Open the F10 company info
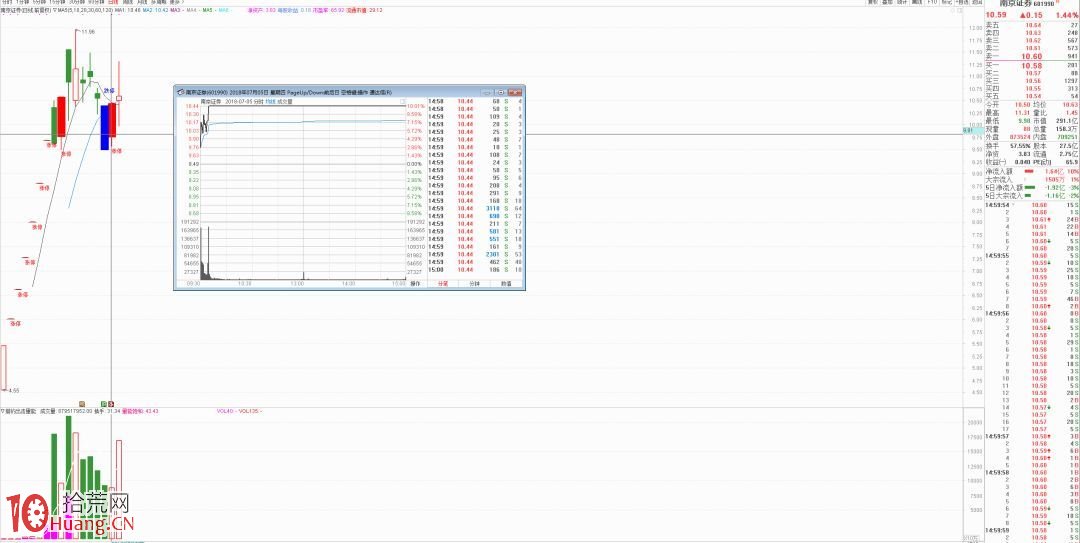The image size is (1080, 543). (933, 3)
